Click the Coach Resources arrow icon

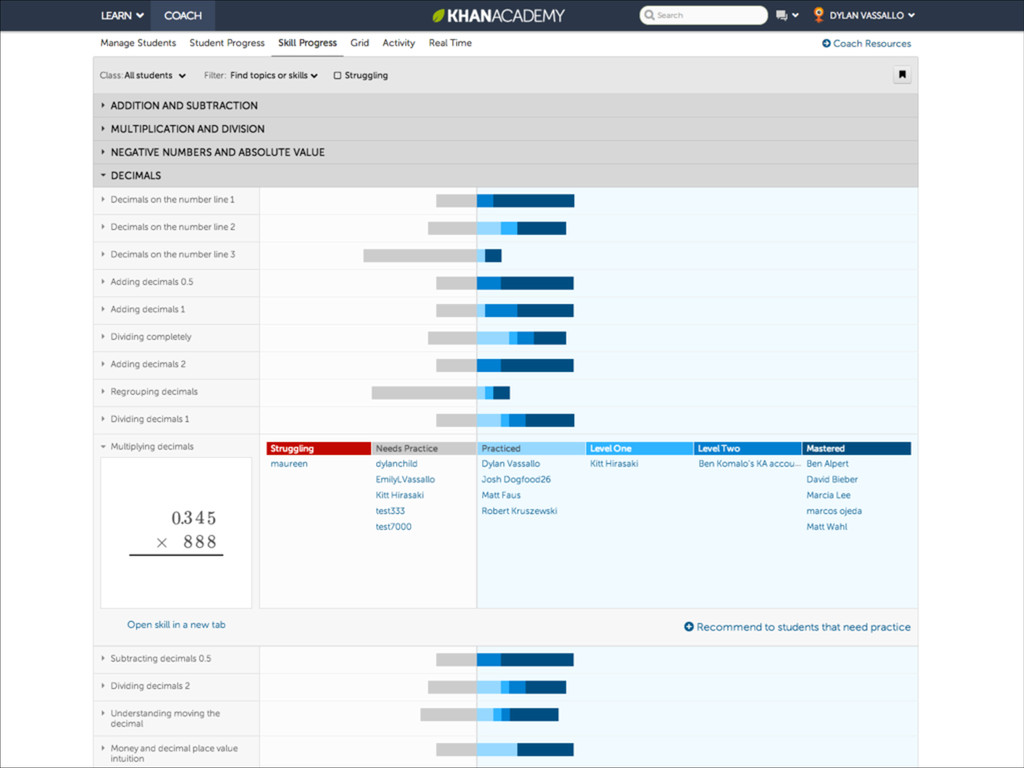click(x=826, y=43)
